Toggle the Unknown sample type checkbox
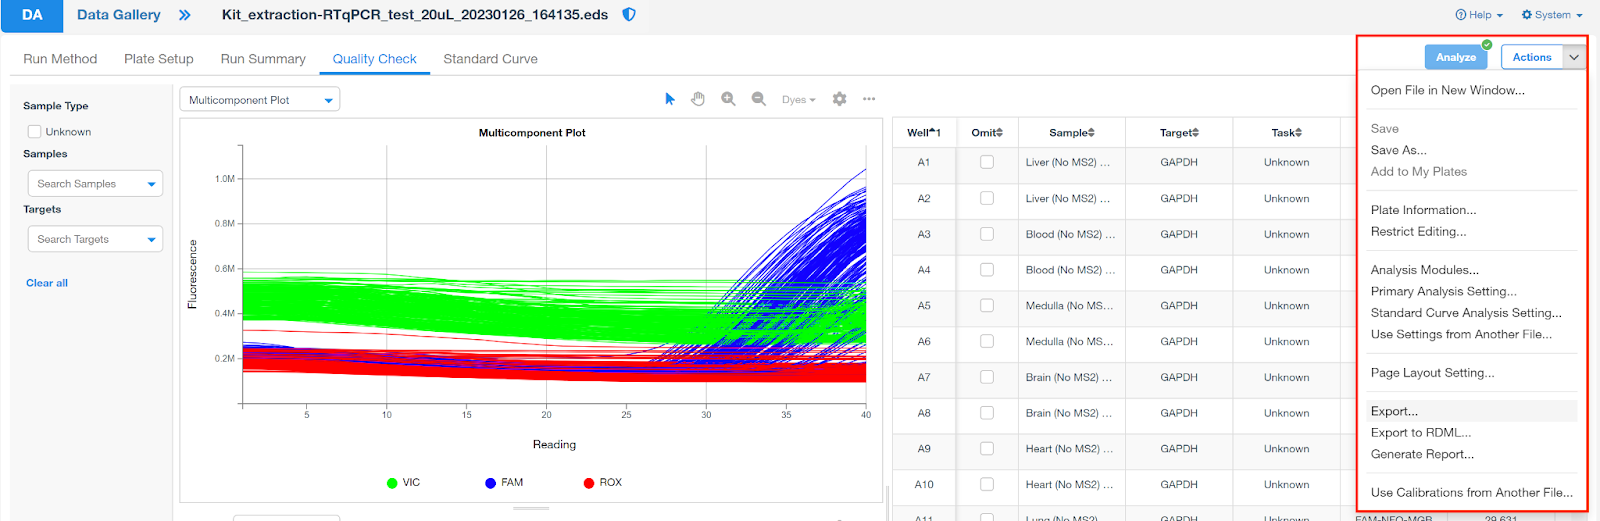This screenshot has width=1600, height=521. 34,131
